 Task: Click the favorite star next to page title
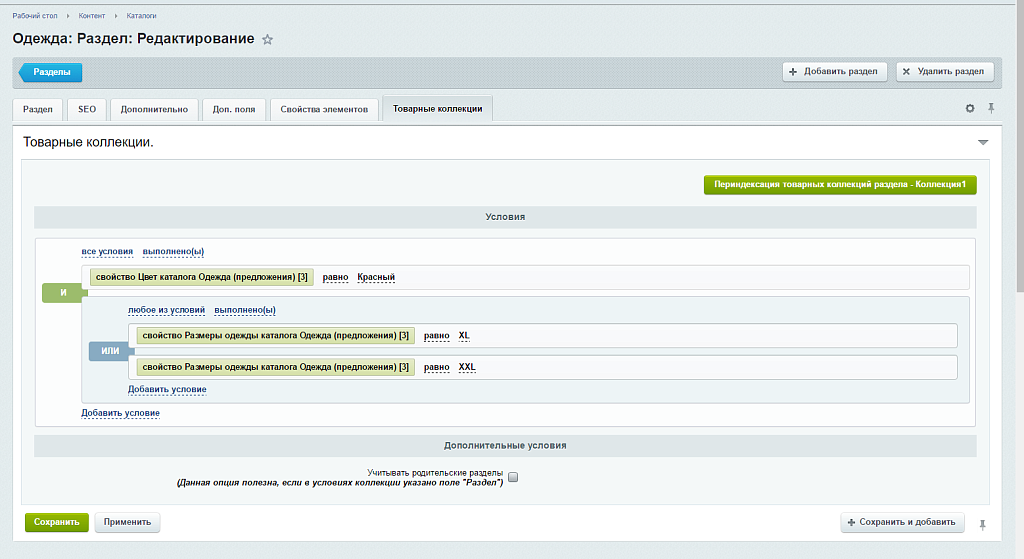(x=267, y=40)
